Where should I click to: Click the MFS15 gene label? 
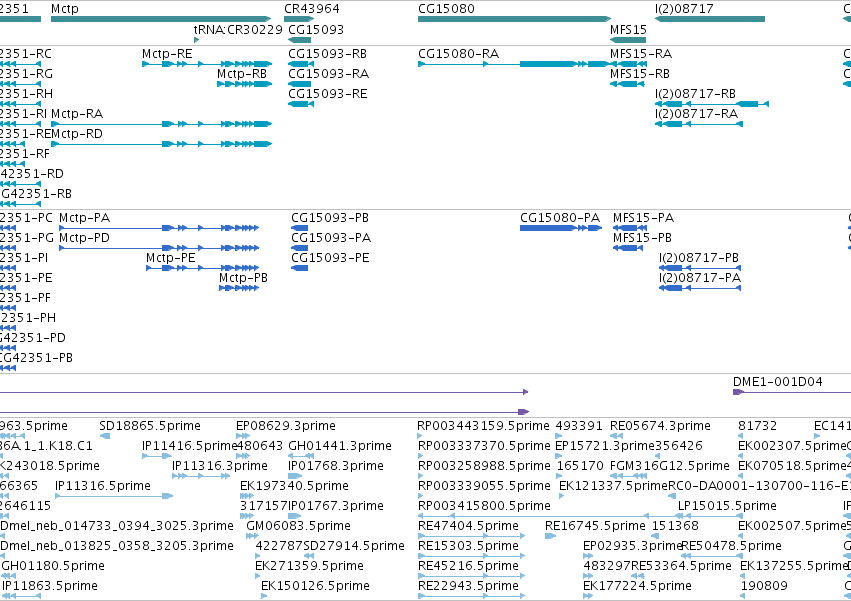pyautogui.click(x=628, y=29)
